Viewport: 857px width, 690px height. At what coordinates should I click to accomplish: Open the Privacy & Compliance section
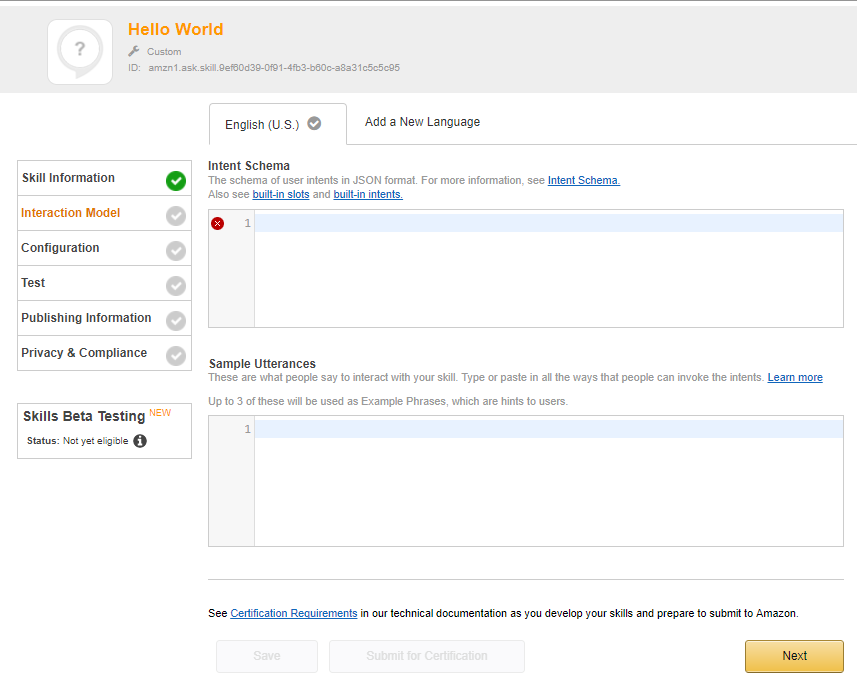[x=84, y=353]
